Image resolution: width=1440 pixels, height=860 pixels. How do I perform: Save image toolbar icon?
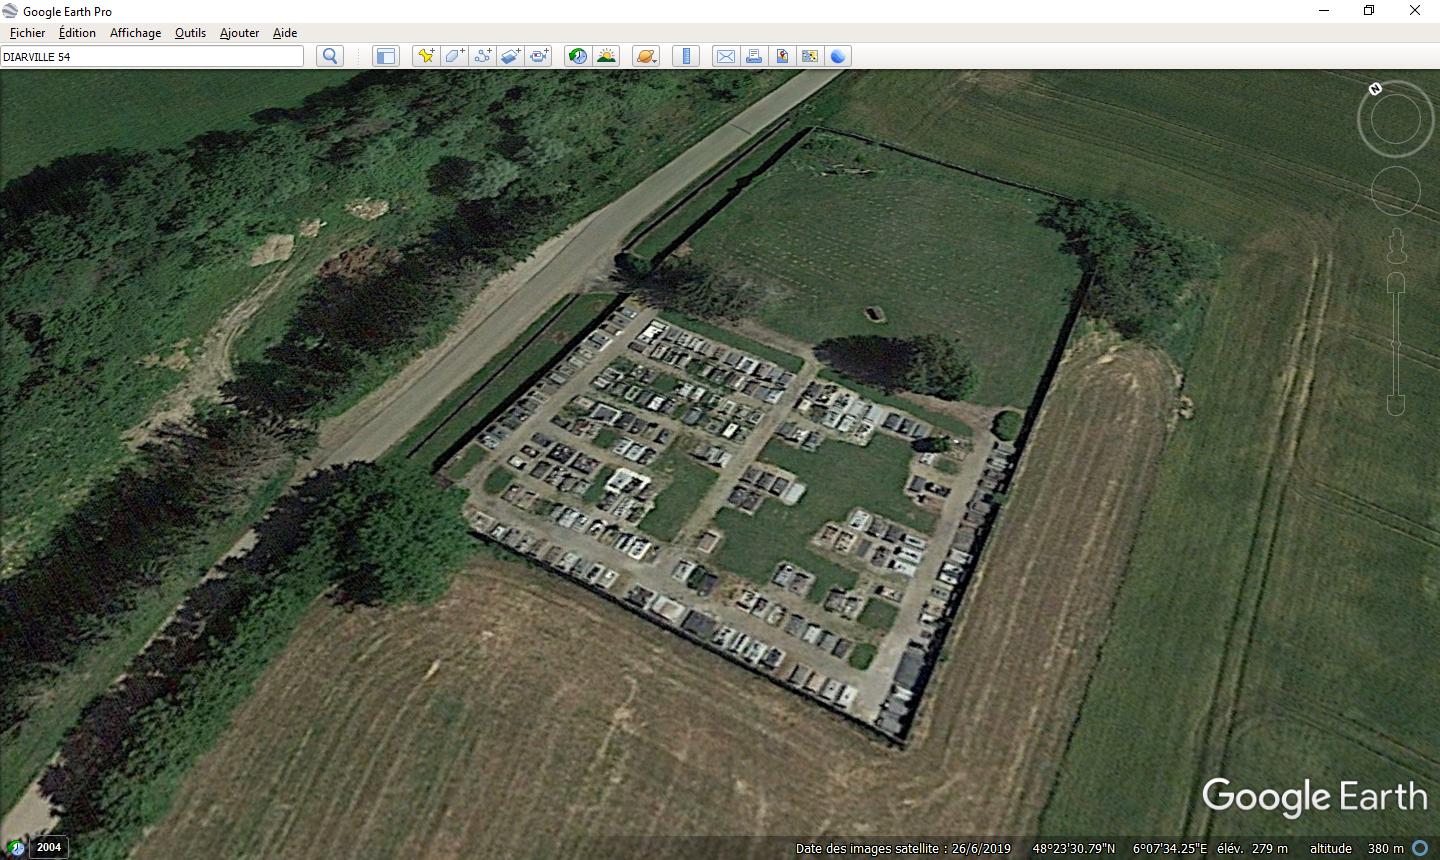[x=782, y=56]
